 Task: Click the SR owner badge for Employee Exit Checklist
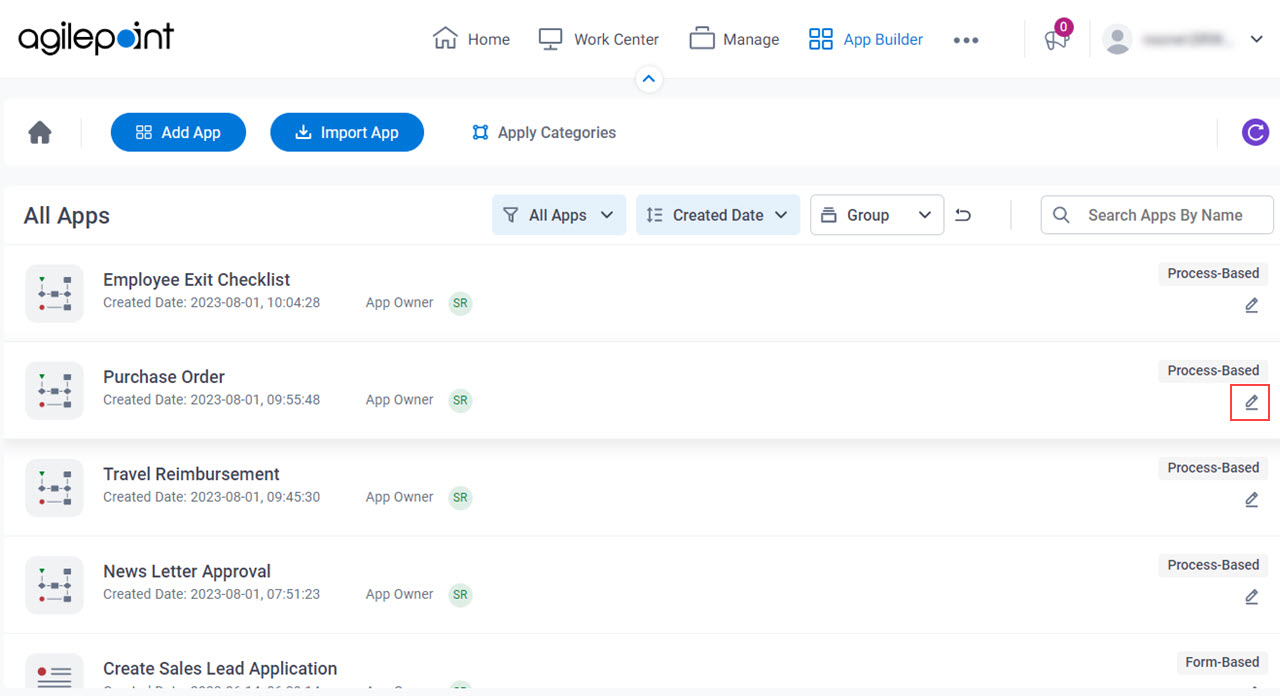pyautogui.click(x=460, y=303)
